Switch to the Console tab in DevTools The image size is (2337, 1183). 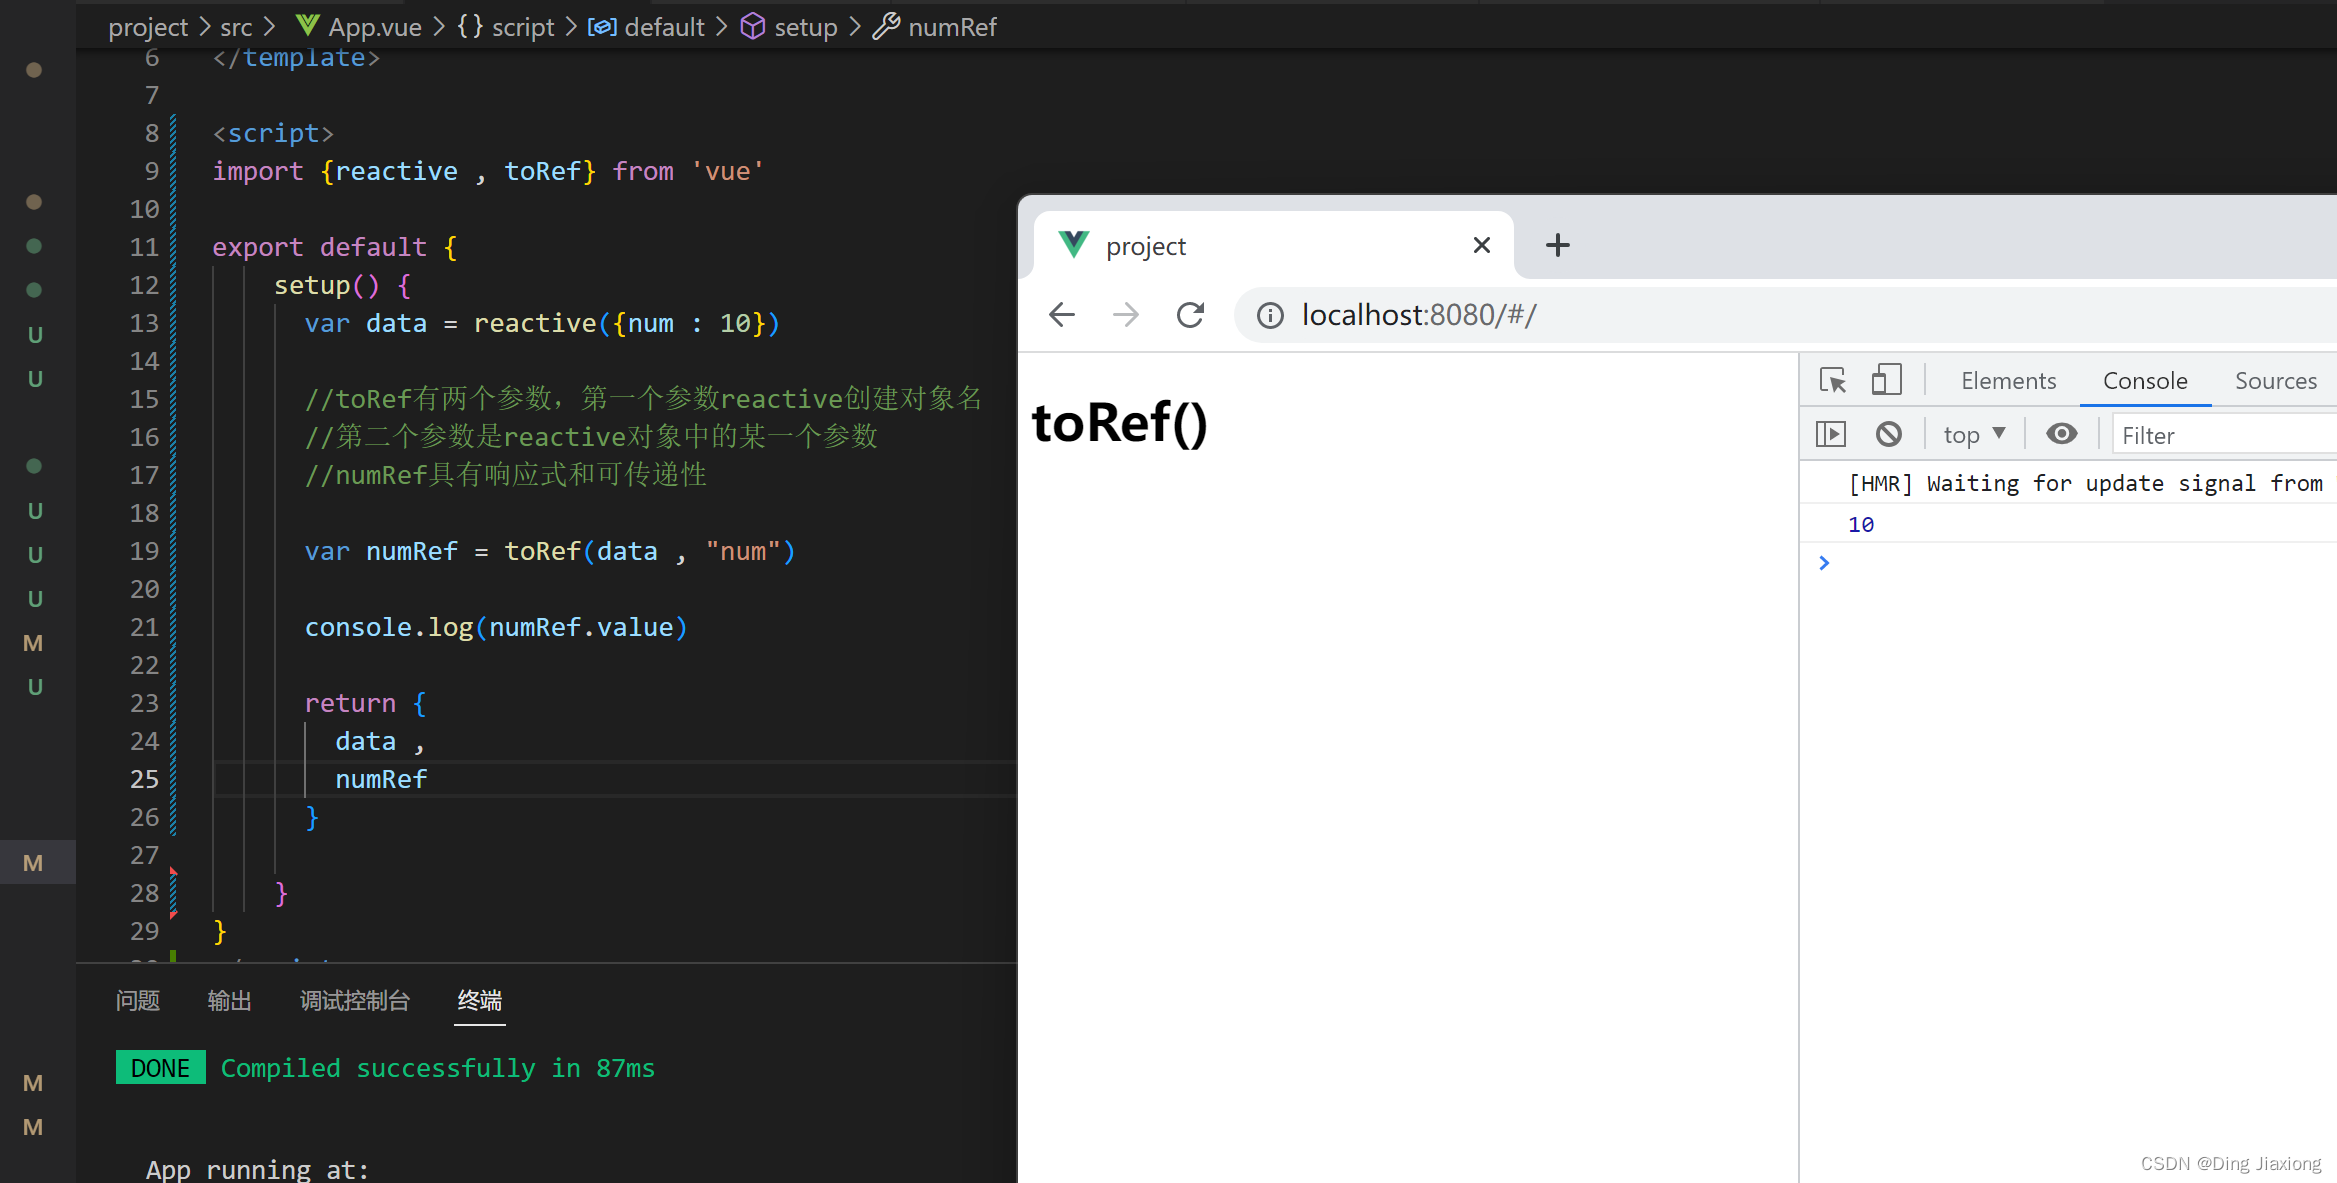coord(2145,381)
